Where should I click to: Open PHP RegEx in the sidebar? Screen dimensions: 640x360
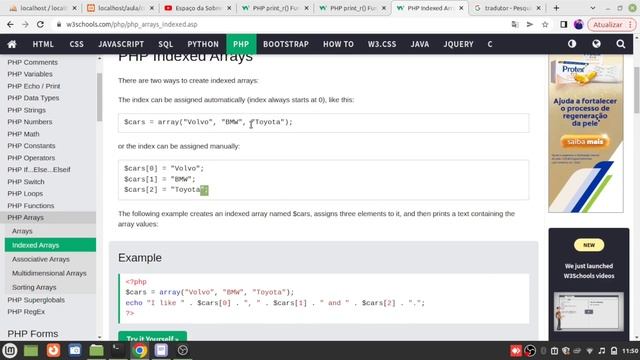coord(26,311)
